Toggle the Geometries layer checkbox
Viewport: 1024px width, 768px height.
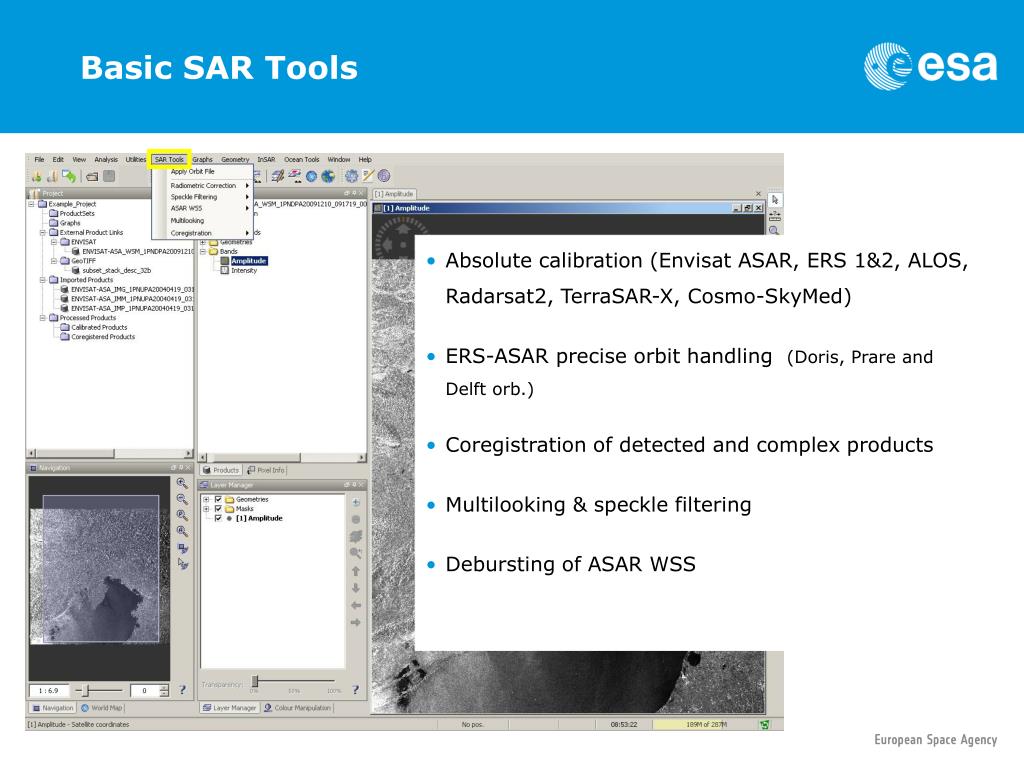218,500
